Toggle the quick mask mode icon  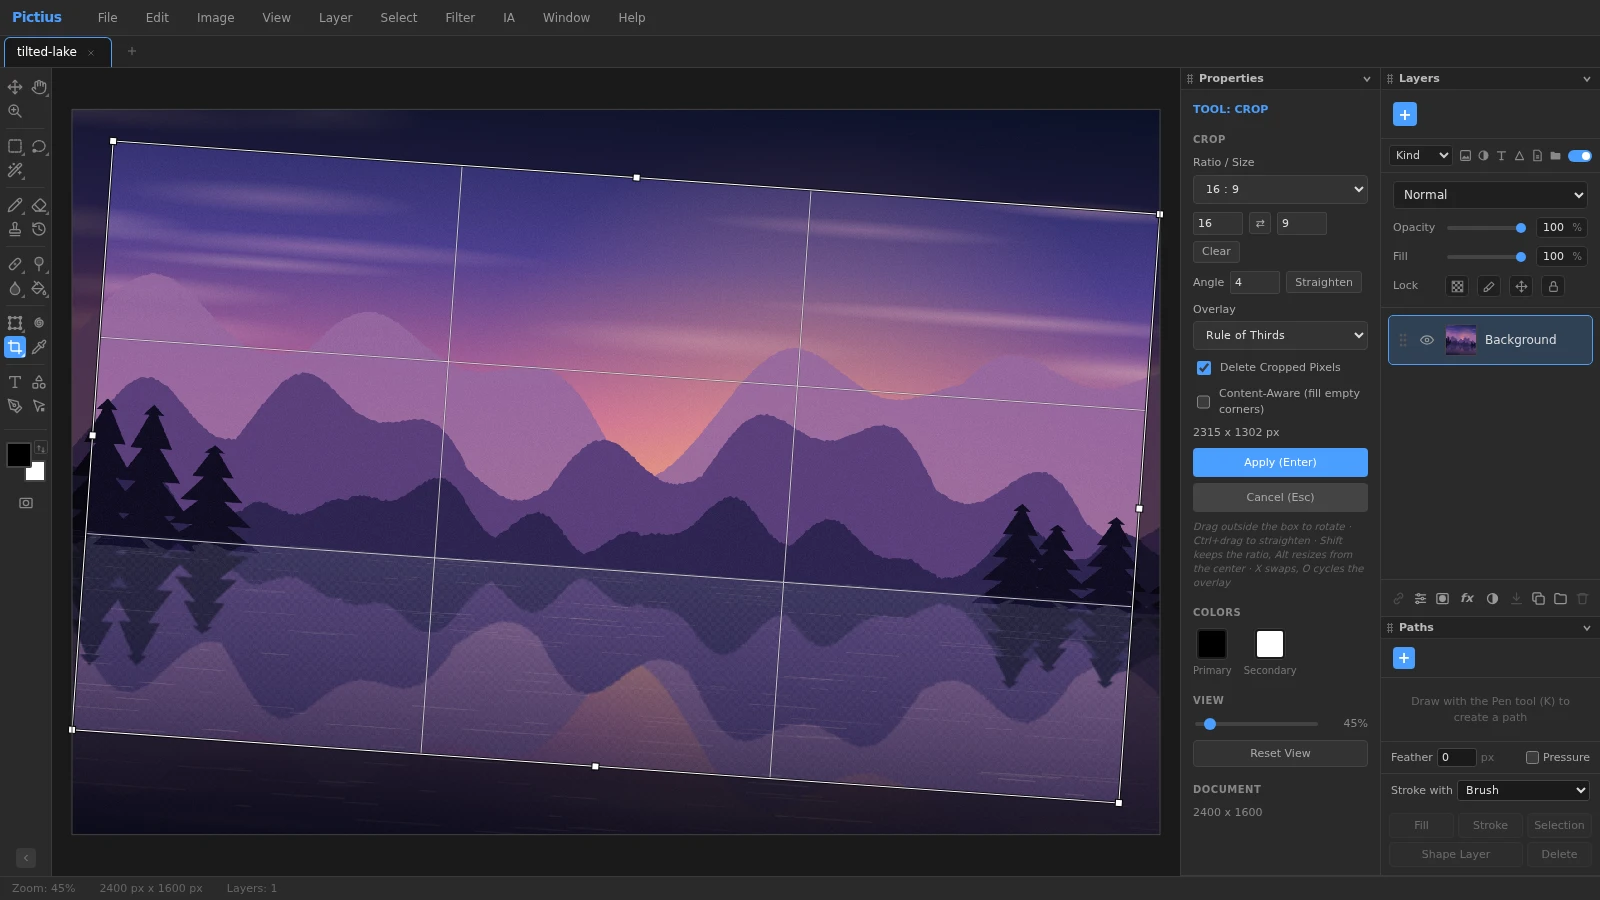(26, 503)
